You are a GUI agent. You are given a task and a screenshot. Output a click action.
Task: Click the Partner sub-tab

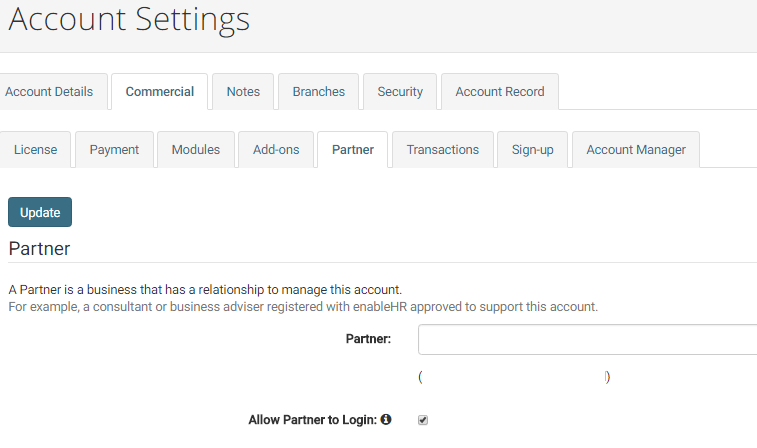tap(353, 150)
